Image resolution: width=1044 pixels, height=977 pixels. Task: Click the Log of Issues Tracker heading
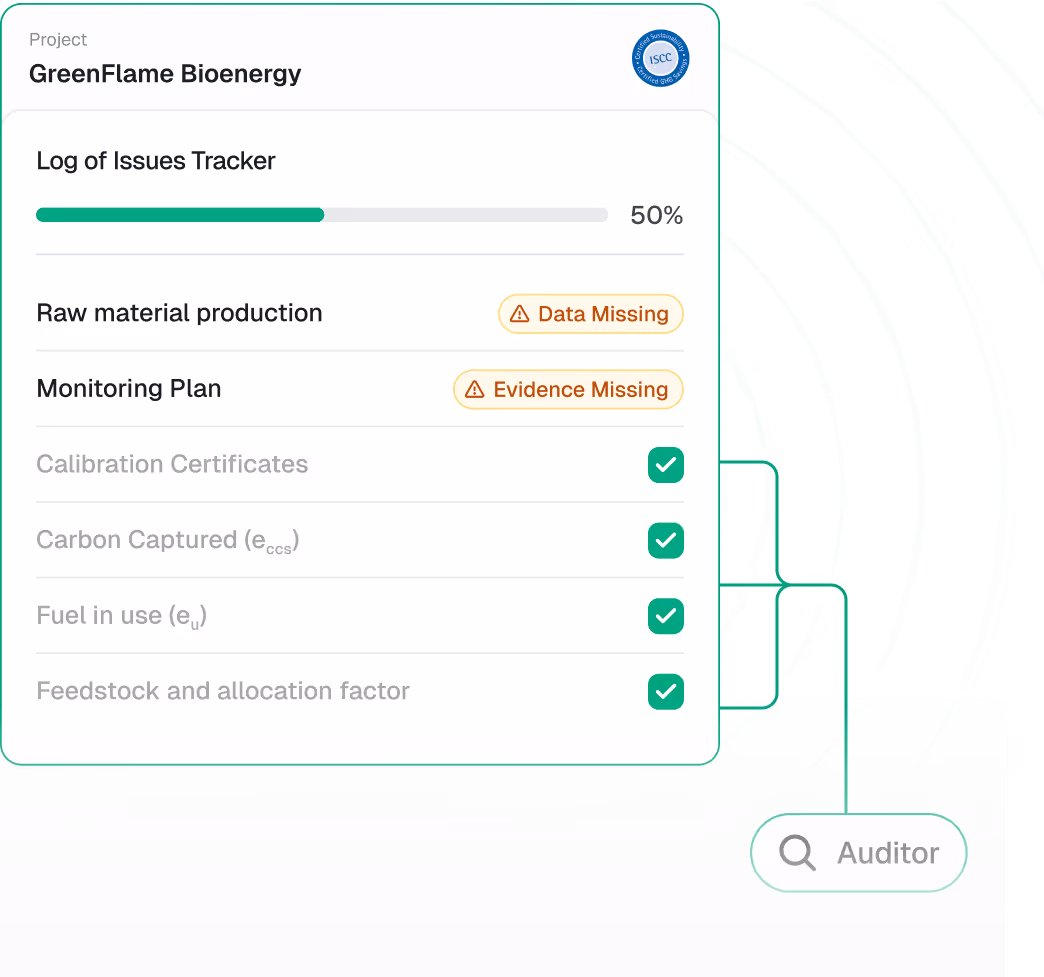[155, 161]
